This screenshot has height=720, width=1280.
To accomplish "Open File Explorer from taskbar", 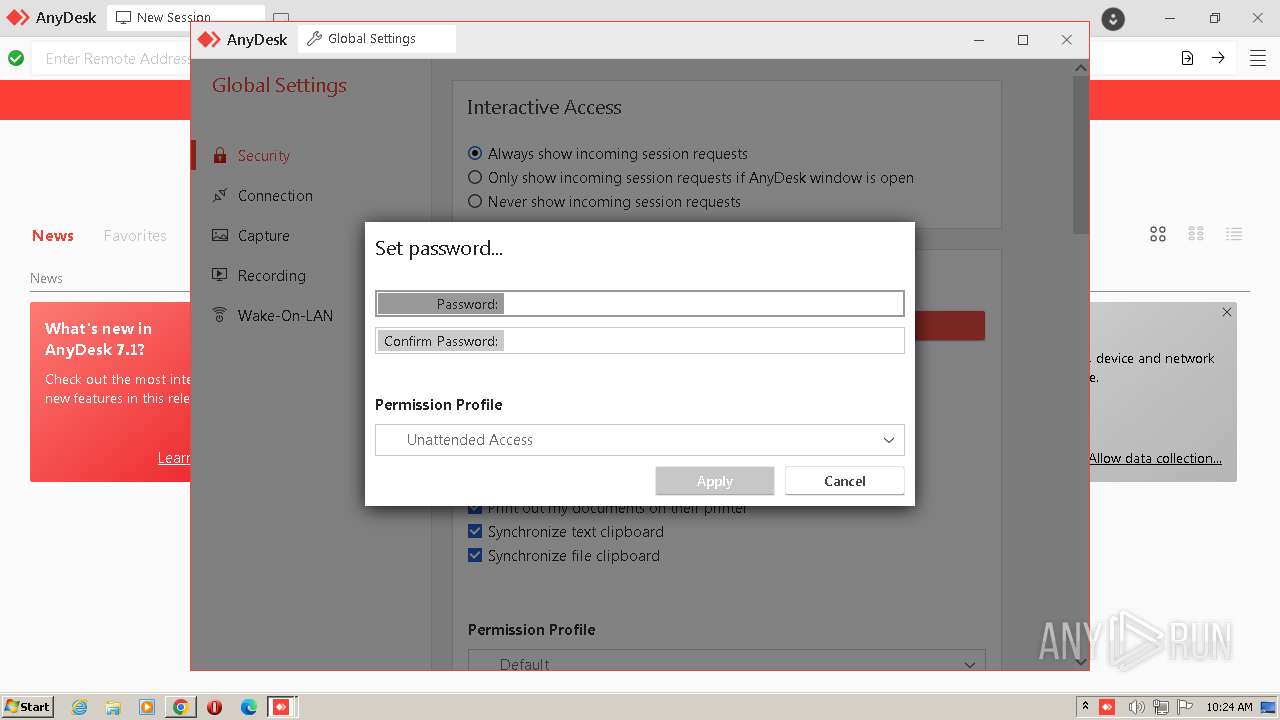I will (113, 707).
